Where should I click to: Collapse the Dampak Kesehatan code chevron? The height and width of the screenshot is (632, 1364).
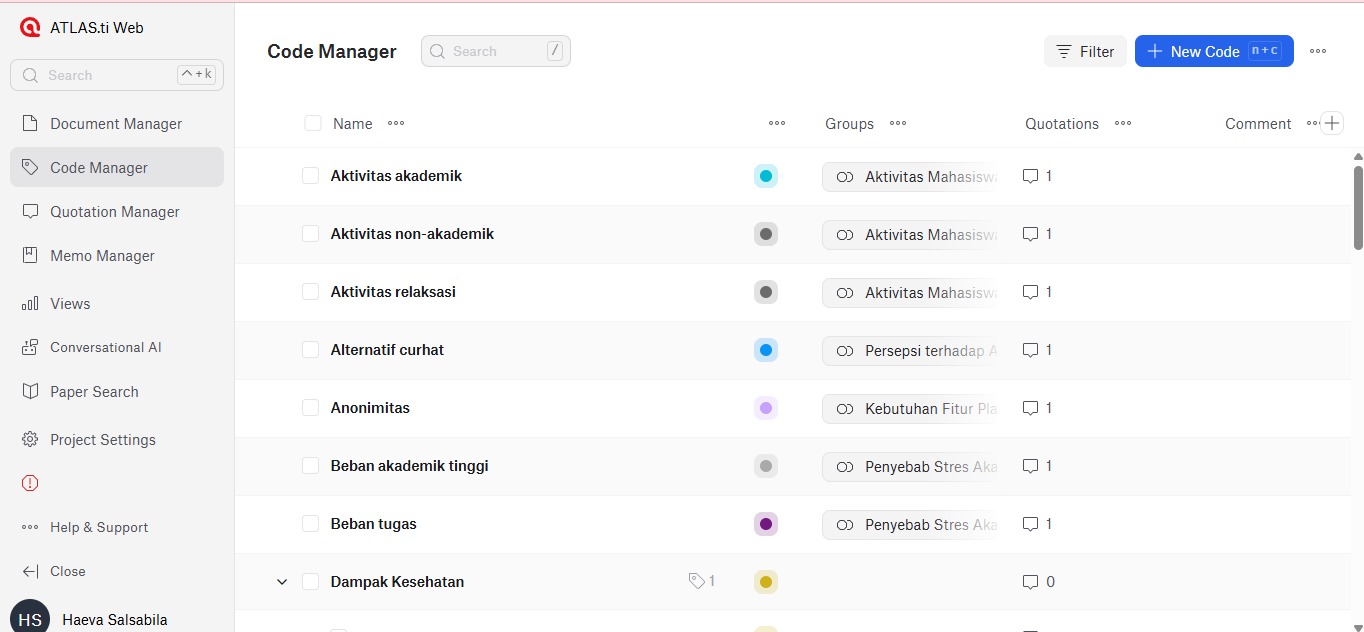(x=282, y=582)
